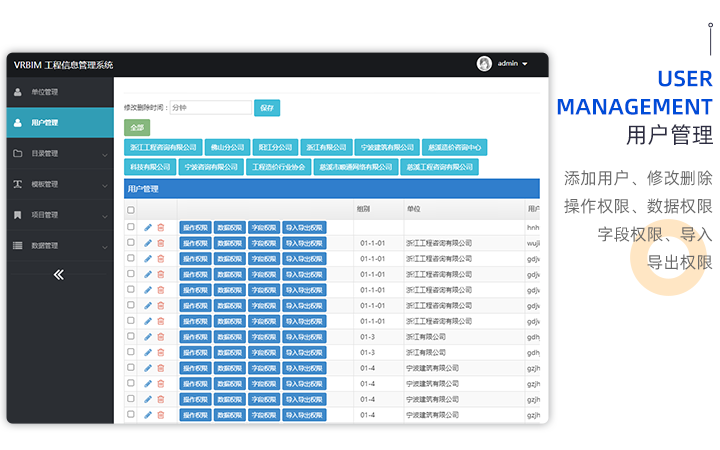Click the 单位管理 person icon in sidebar
The height and width of the screenshot is (450, 720).
(18, 92)
